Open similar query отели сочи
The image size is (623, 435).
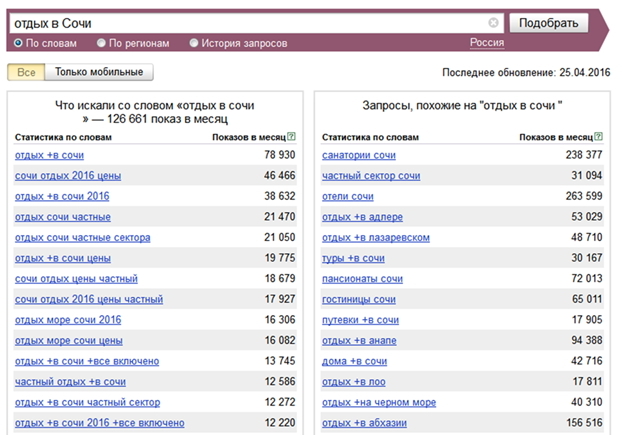click(348, 196)
